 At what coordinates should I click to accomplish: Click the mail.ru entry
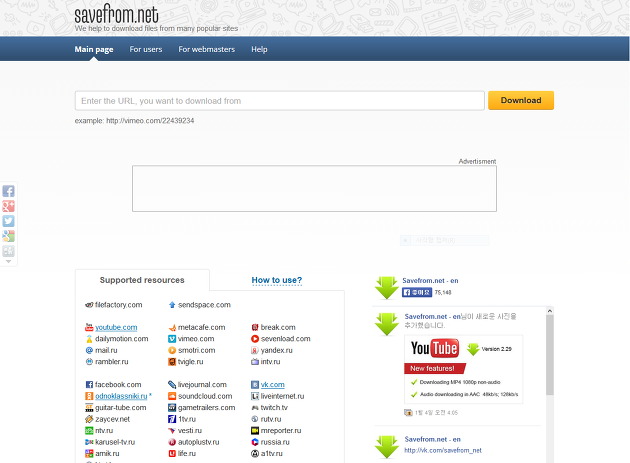tap(101, 350)
